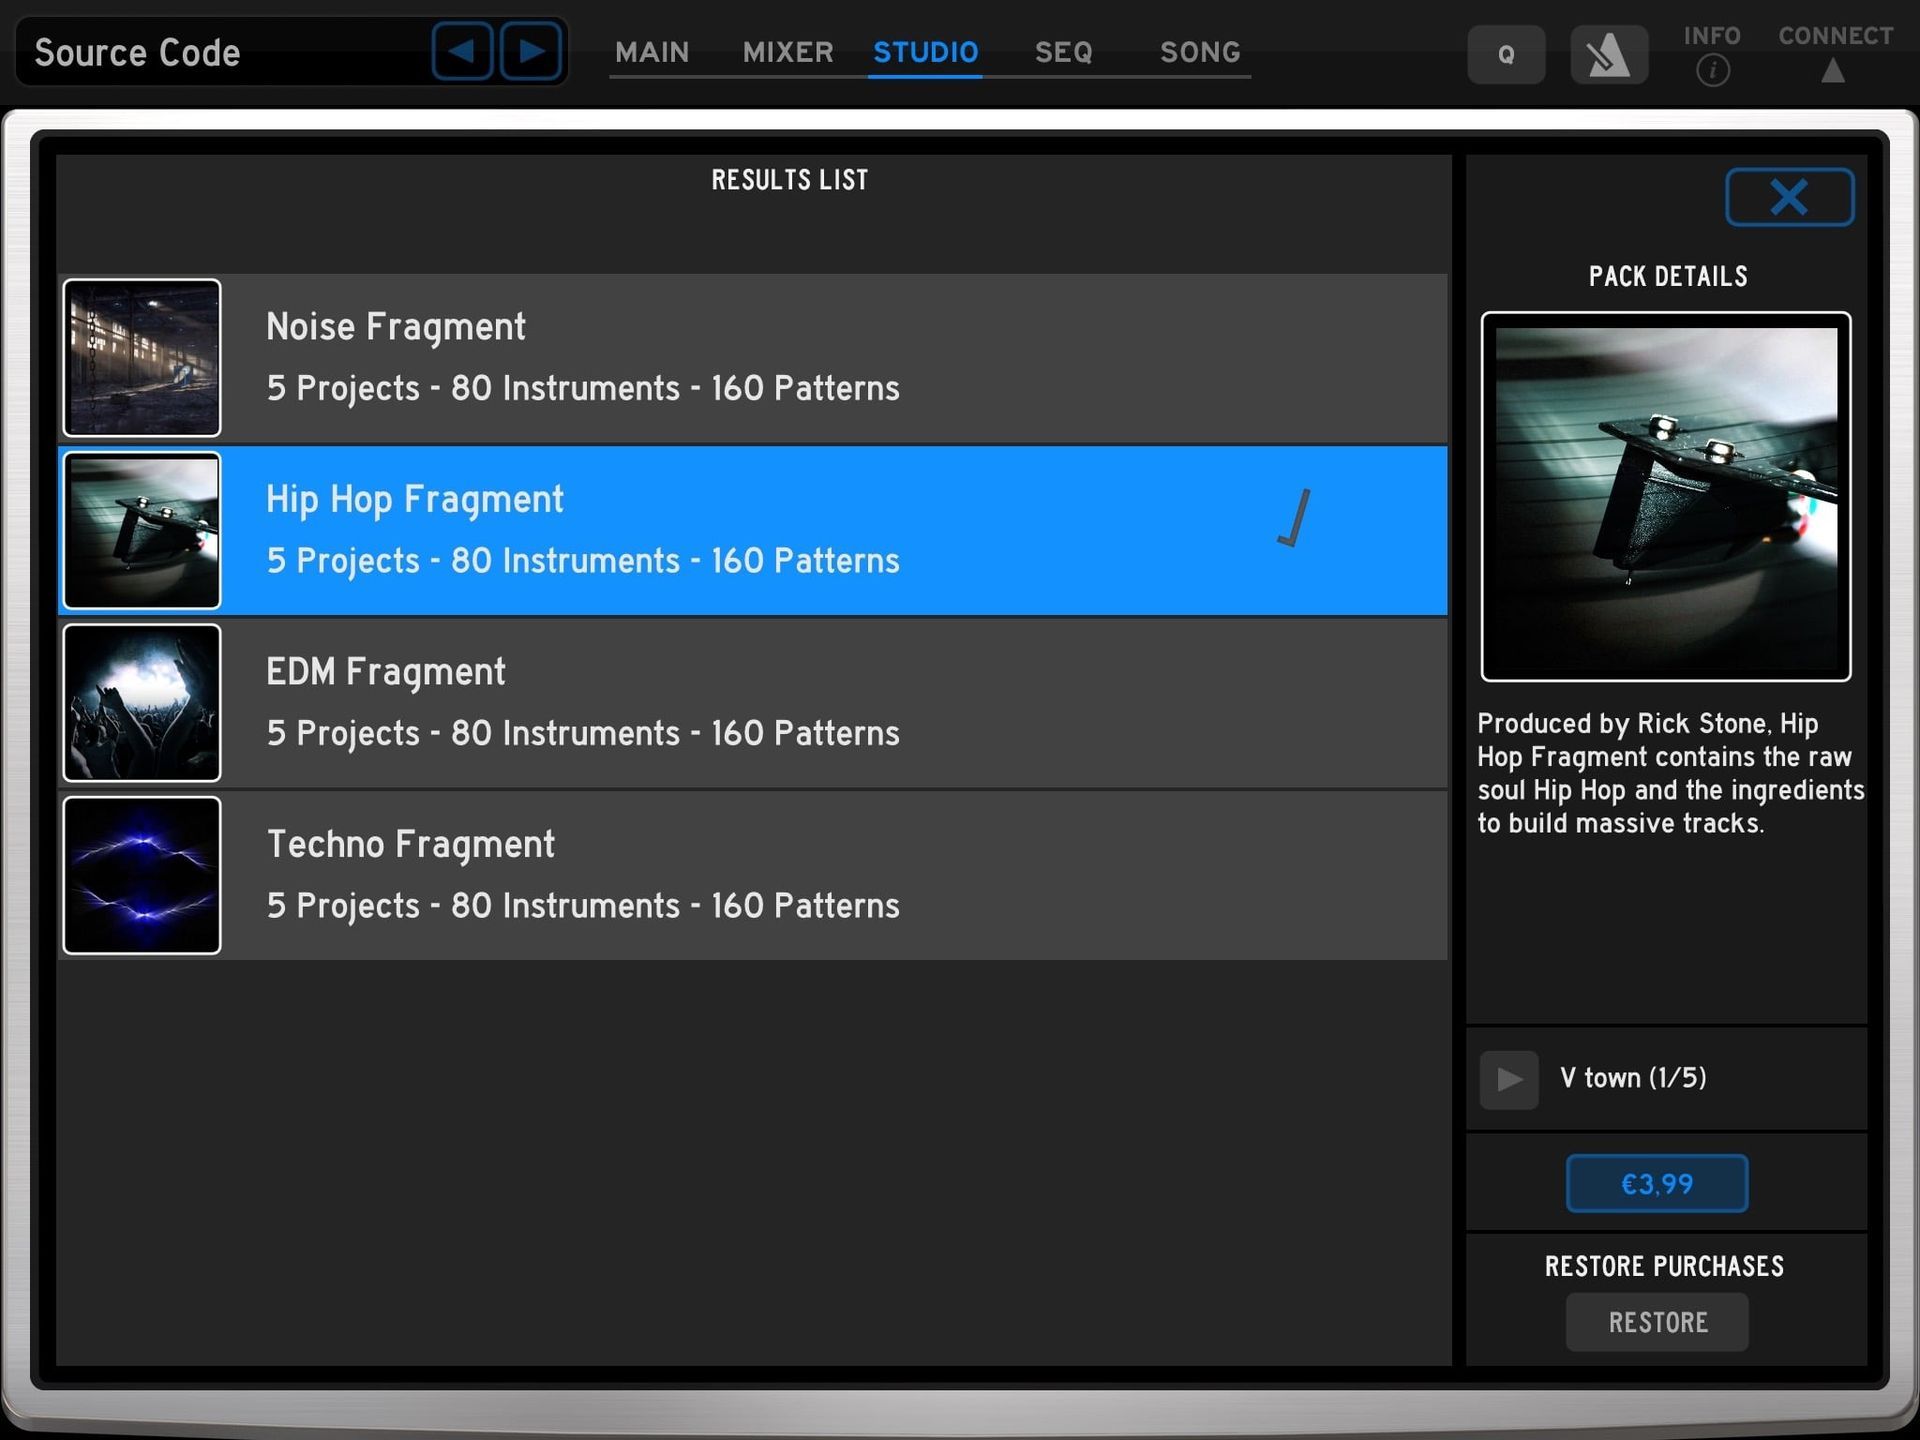Image resolution: width=1920 pixels, height=1440 pixels.
Task: Toggle the Q quantize button
Action: 1506,54
